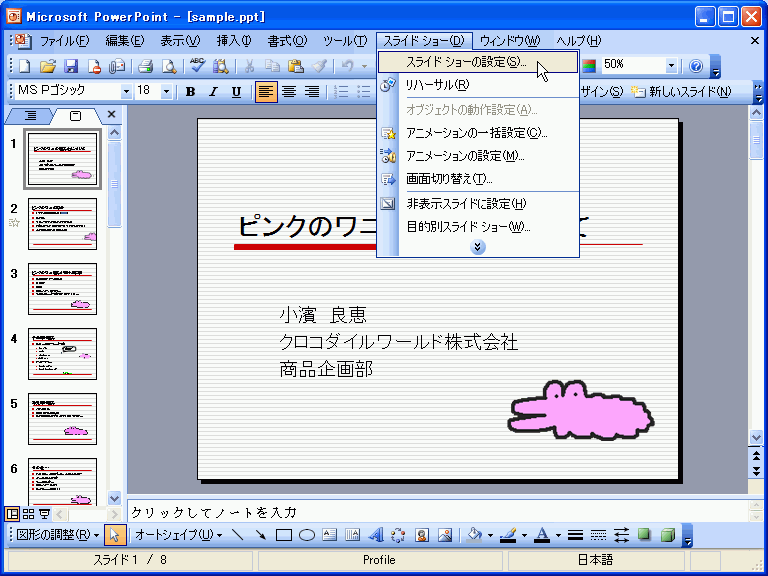768x576 pixels.
Task: Enable center text alignment
Action: [x=289, y=92]
